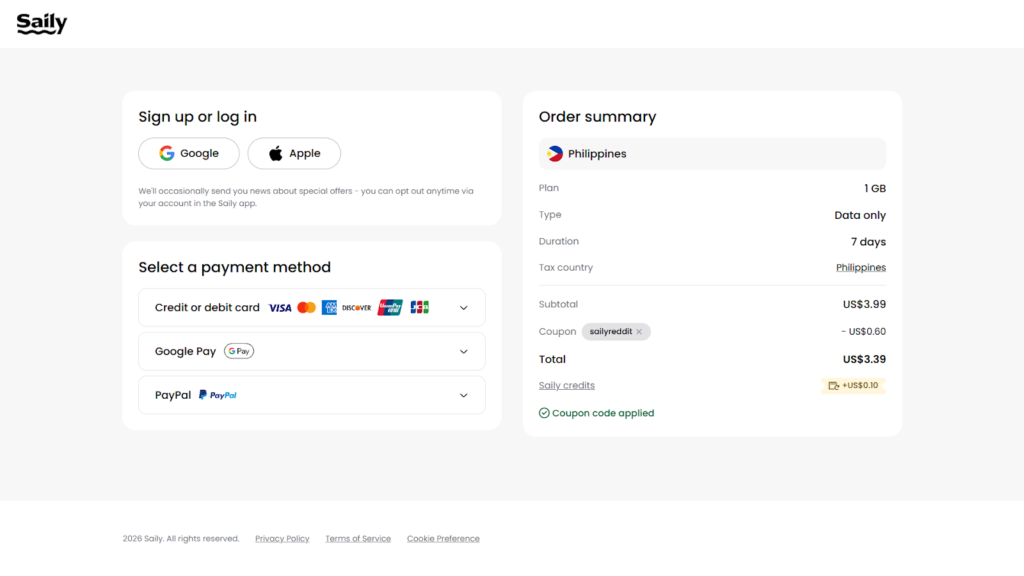Click the PayPal logo icon

click(x=218, y=395)
